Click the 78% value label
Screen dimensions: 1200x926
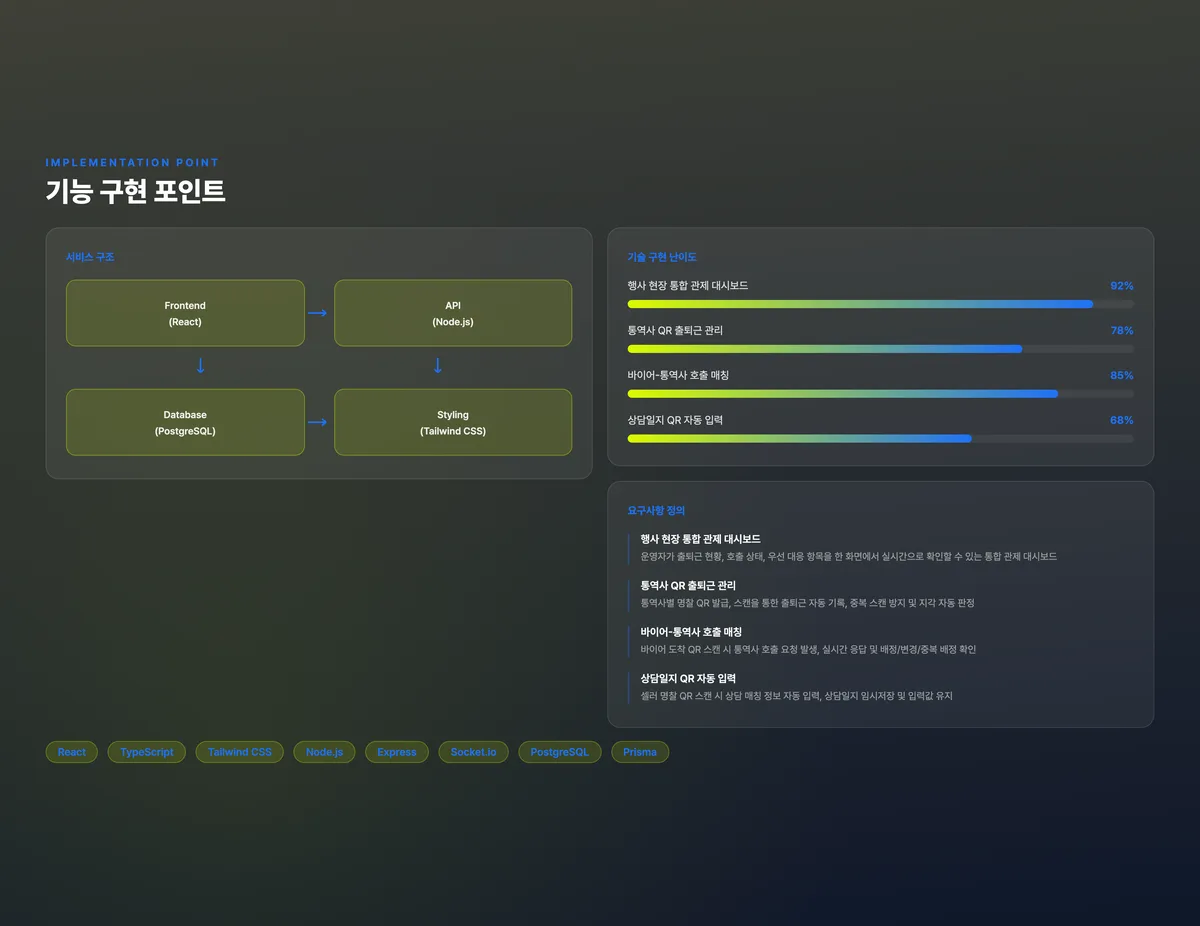pos(1122,331)
